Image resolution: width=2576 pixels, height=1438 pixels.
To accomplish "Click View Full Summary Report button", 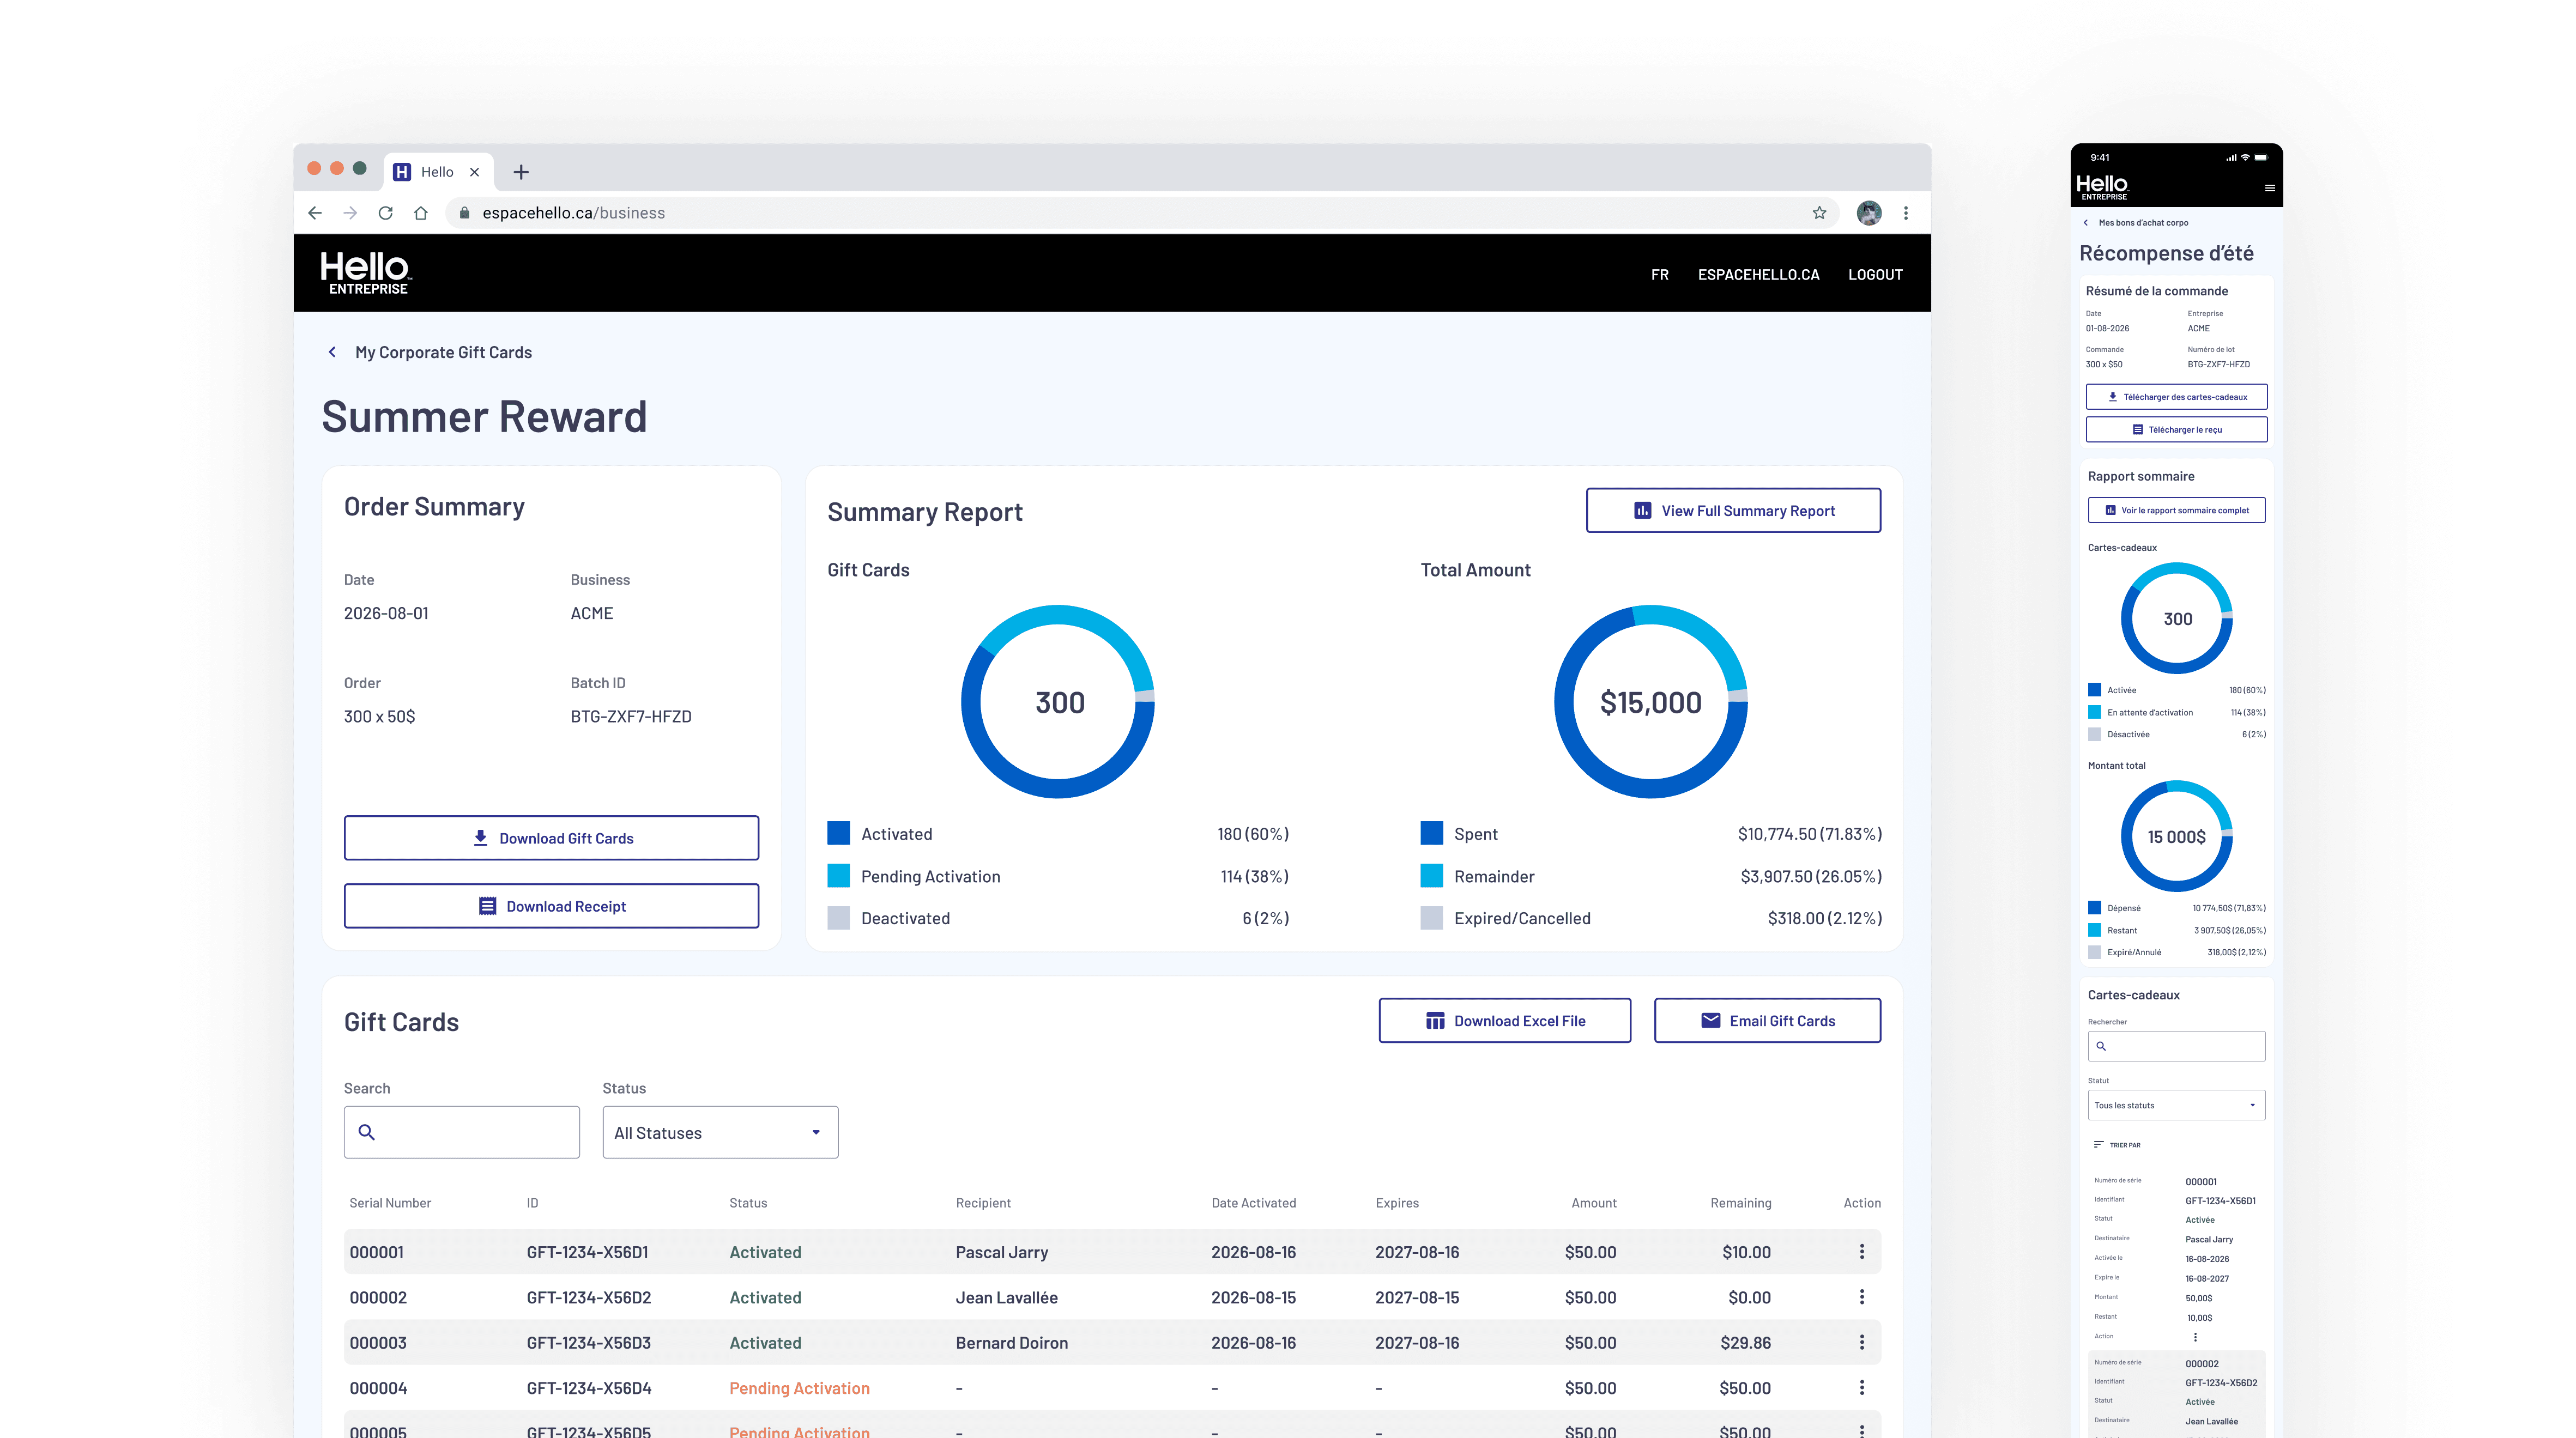I will click(x=1732, y=511).
